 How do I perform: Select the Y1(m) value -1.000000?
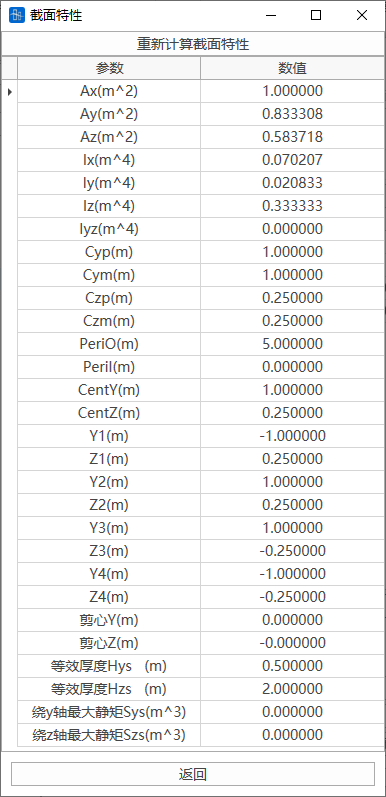292,436
